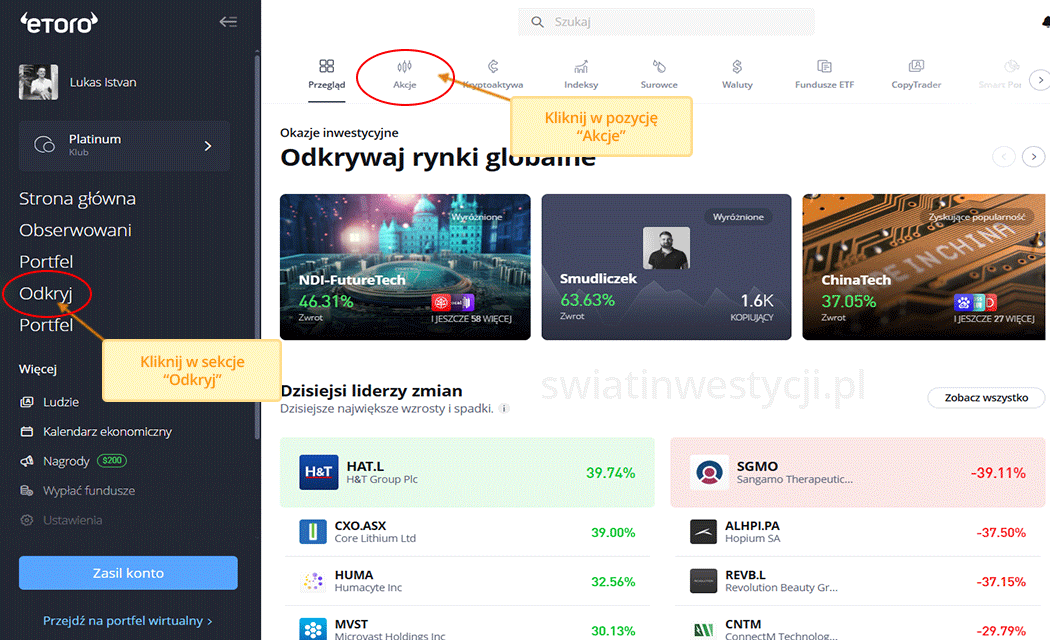Click the 39.74% HAT.L change value

pos(611,473)
